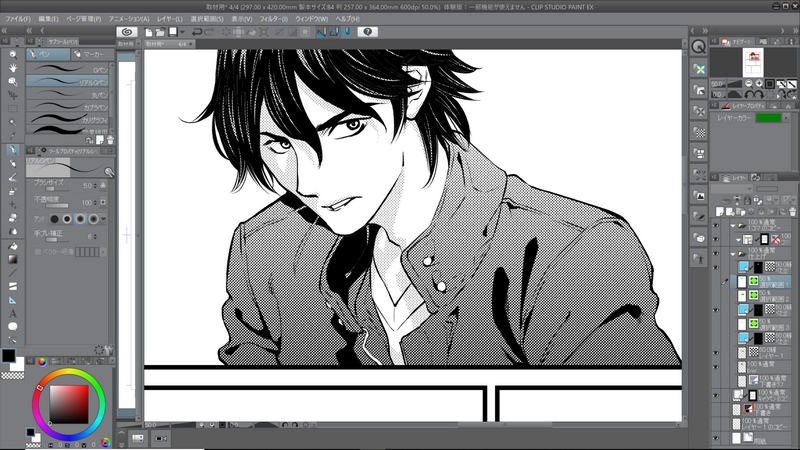Collapse the 1コマのコピー layer folder
This screenshot has width=800, height=450.
pos(733,225)
